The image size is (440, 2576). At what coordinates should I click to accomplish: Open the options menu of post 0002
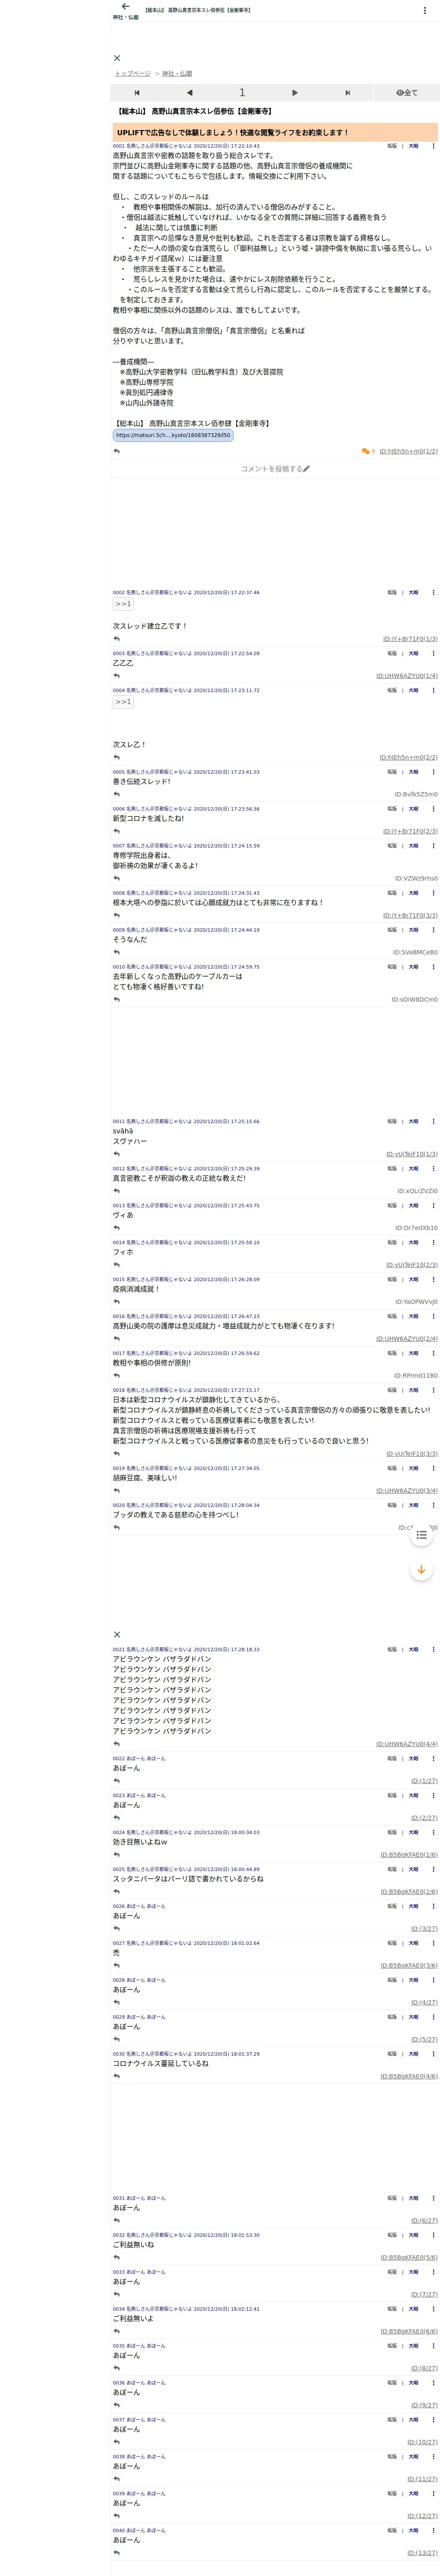(433, 592)
